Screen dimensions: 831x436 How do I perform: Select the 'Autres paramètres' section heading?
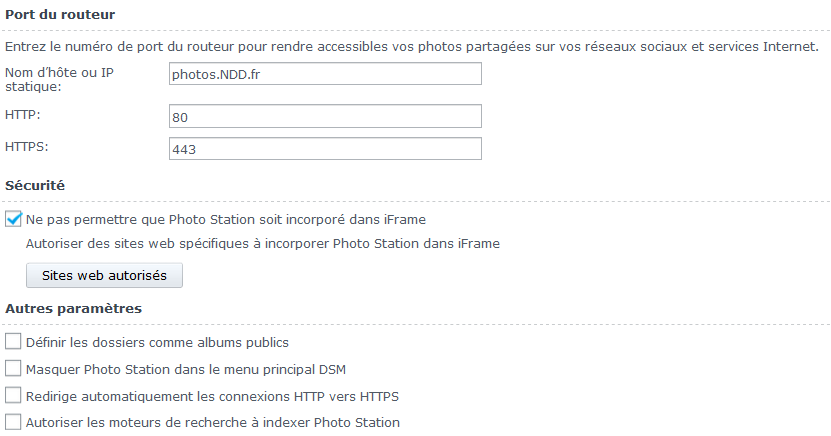click(73, 308)
